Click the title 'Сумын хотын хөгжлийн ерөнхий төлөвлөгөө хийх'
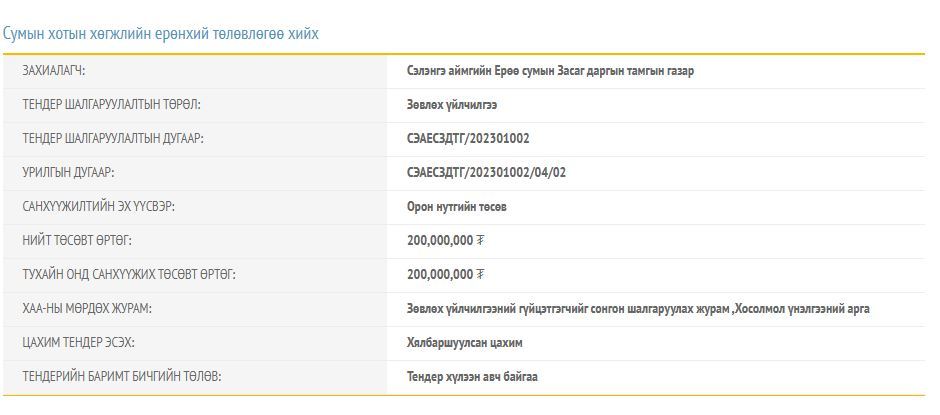940x415 pixels. point(161,33)
